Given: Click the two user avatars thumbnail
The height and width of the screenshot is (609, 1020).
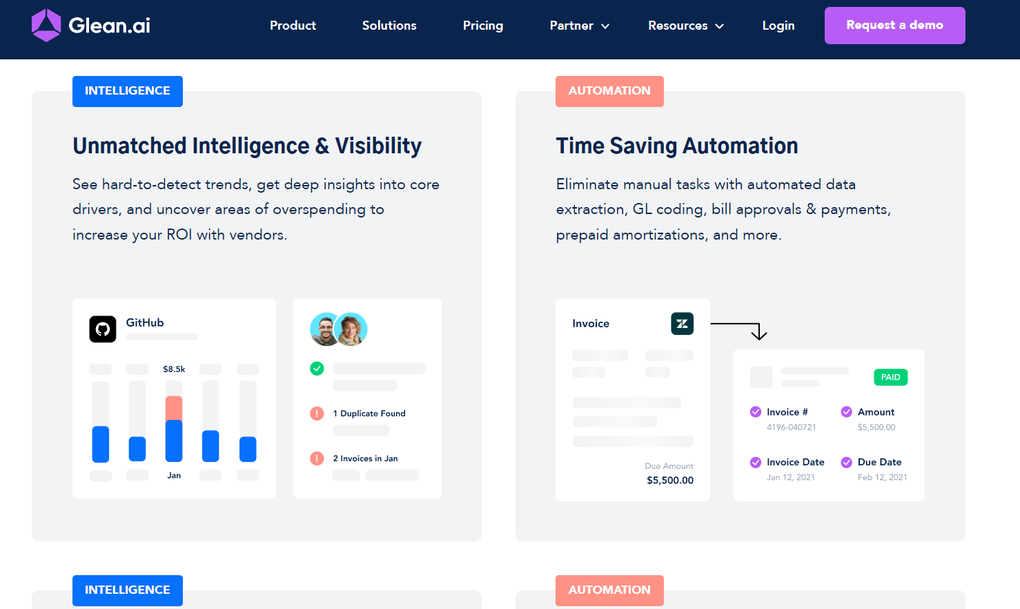Looking at the screenshot, I should [339, 328].
